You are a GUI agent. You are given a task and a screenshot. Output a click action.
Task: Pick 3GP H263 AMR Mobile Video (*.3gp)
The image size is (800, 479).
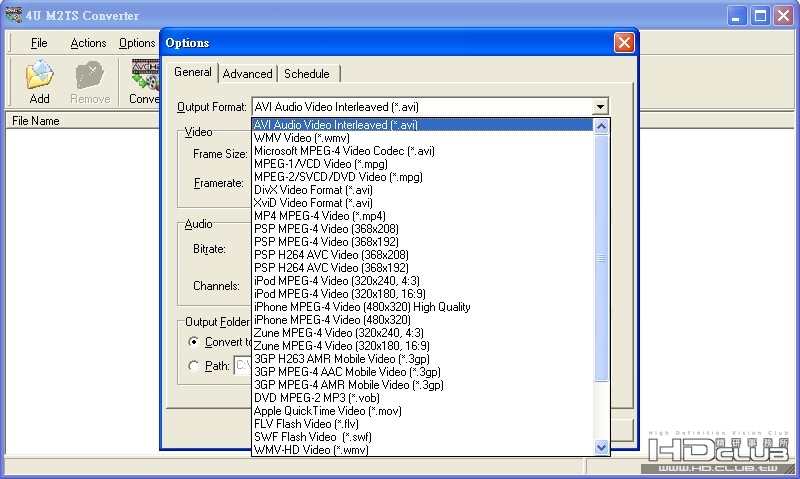pos(422,359)
